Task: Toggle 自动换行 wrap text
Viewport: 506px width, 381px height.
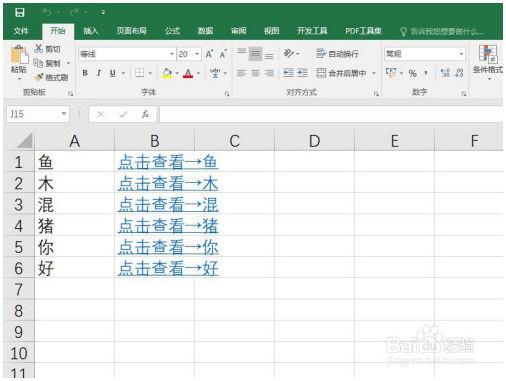Action: click(337, 53)
